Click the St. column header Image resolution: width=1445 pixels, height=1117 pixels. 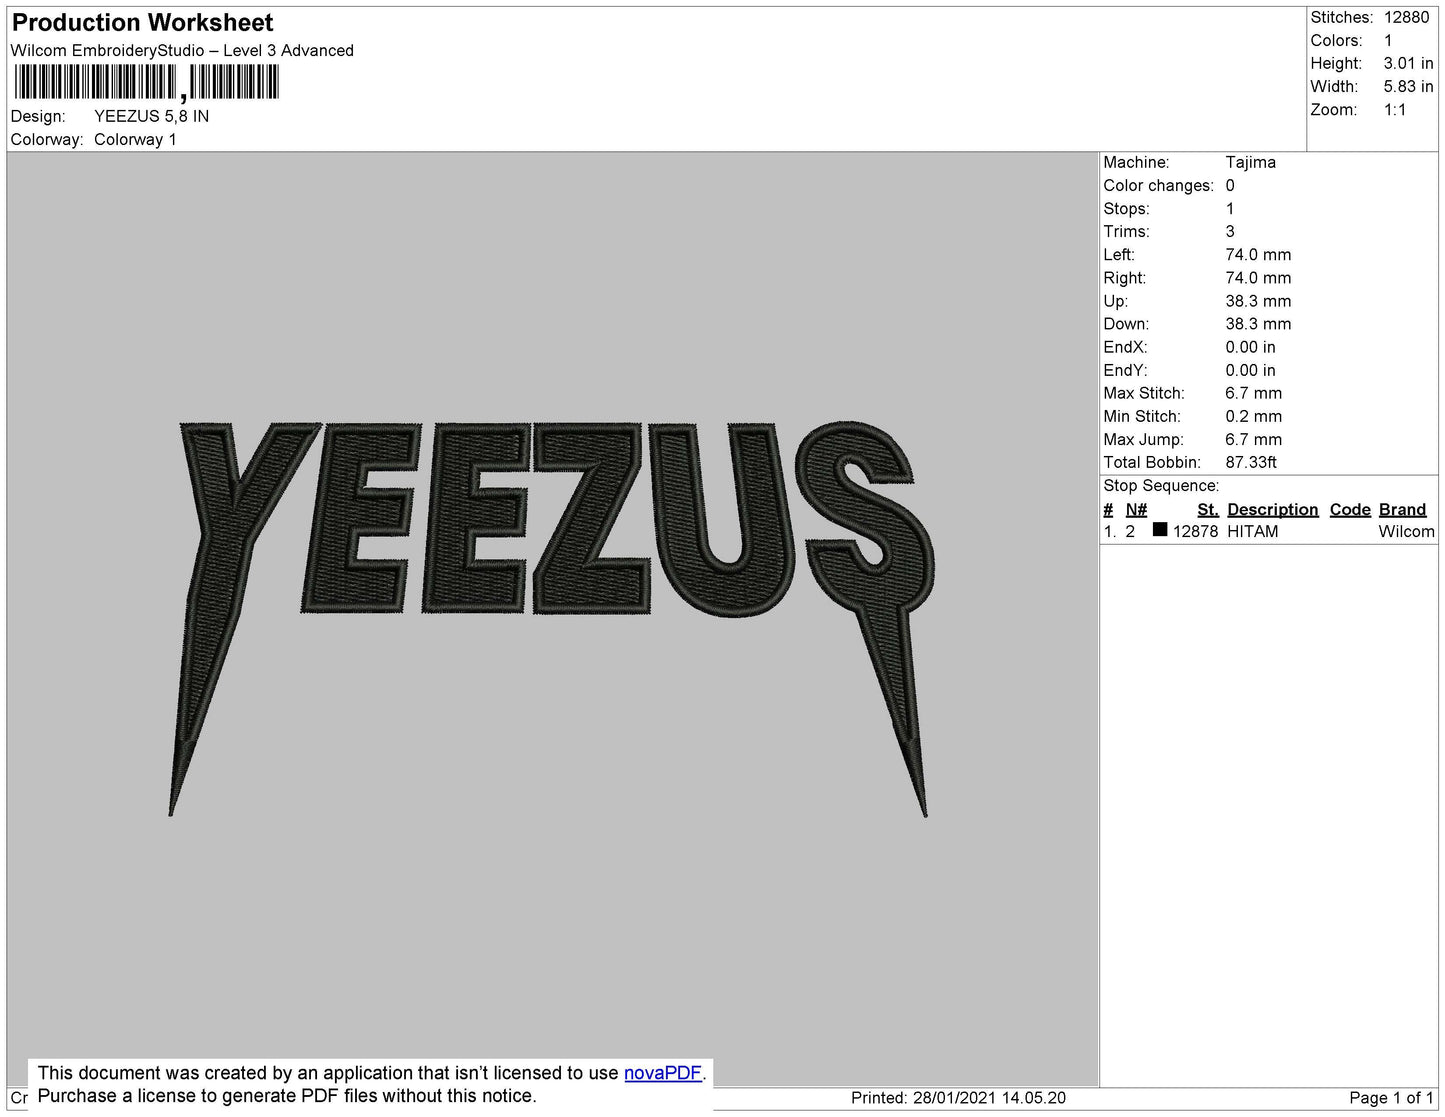point(1208,510)
